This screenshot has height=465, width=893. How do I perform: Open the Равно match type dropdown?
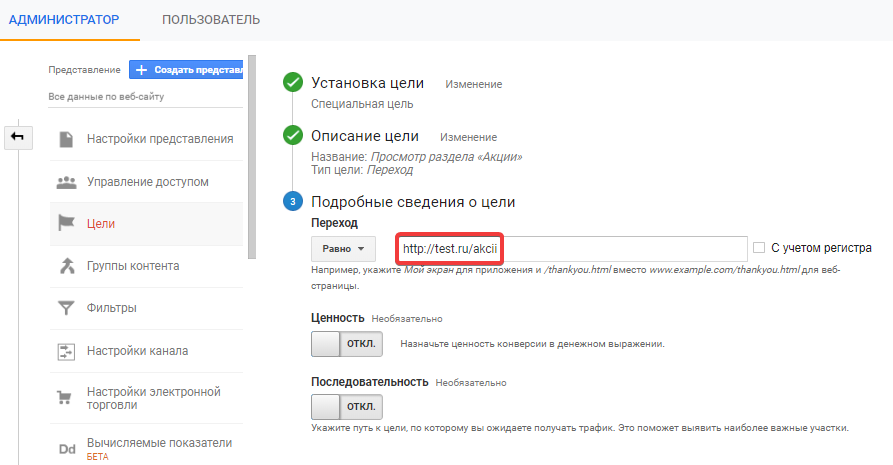coord(343,249)
